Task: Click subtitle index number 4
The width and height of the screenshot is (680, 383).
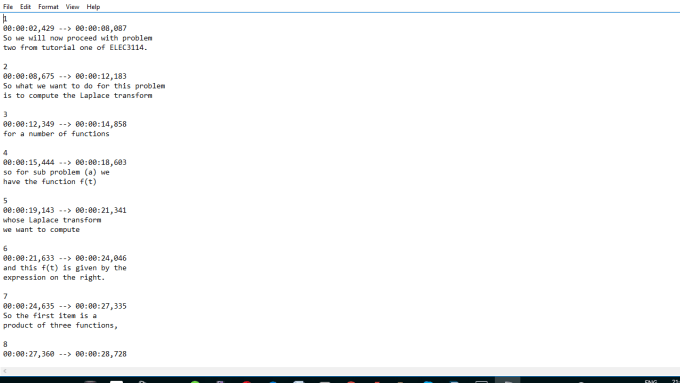Action: tap(5, 153)
